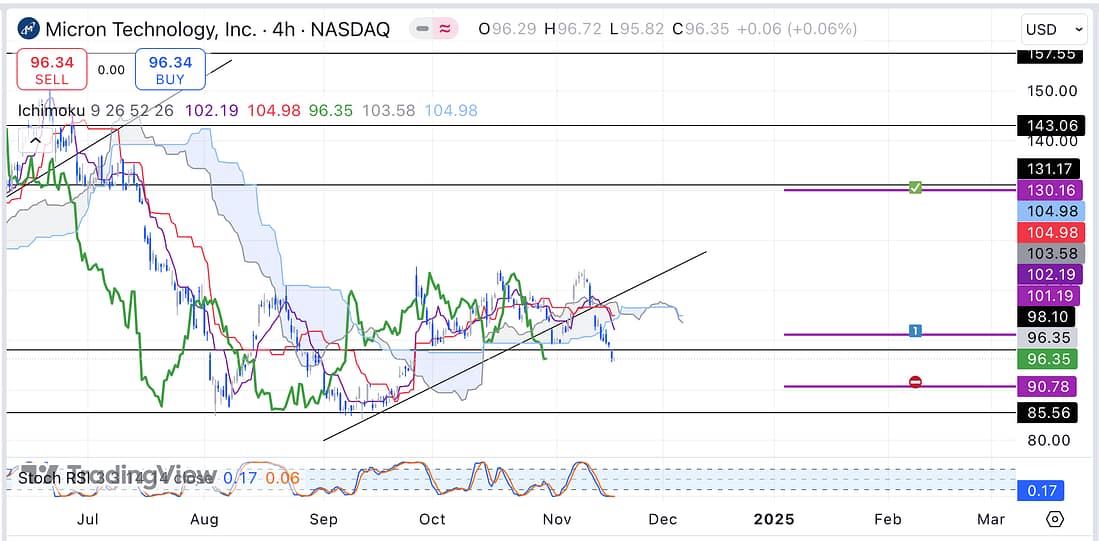1099x541 pixels.
Task: Click the green checkmark marker on 130.16 line
Action: tap(914, 188)
